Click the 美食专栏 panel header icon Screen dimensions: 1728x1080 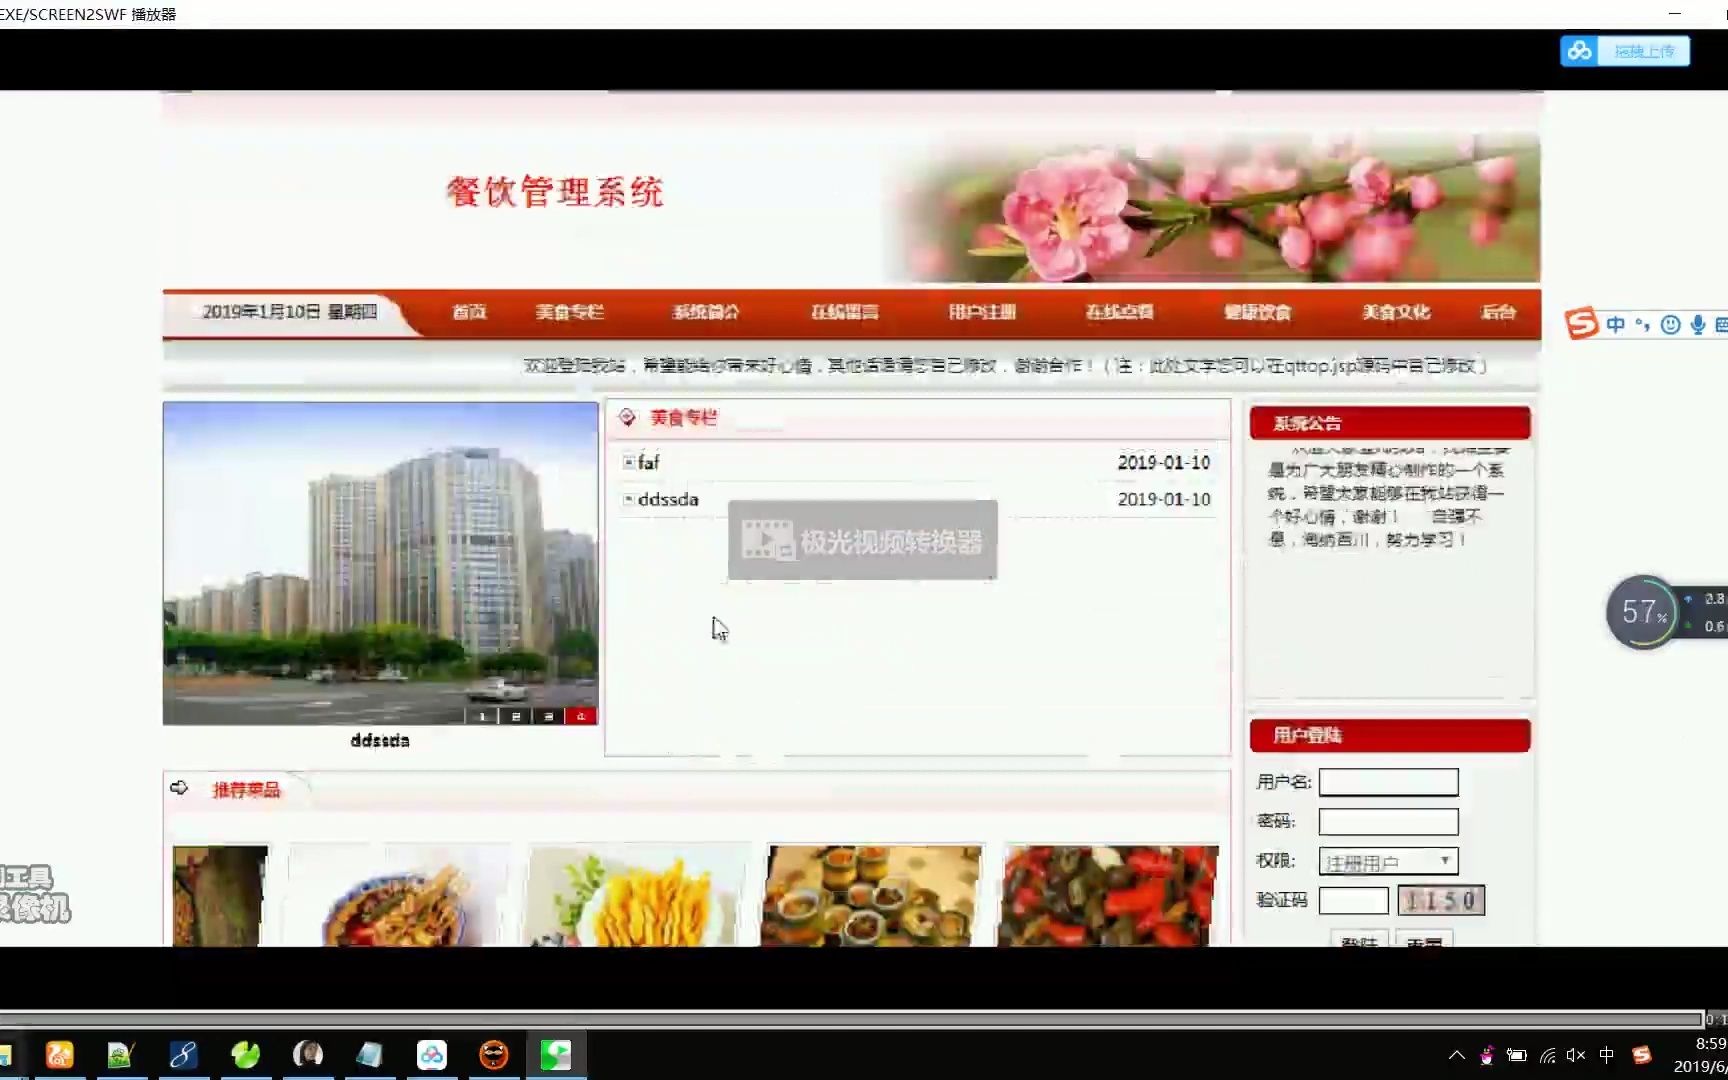[626, 418]
